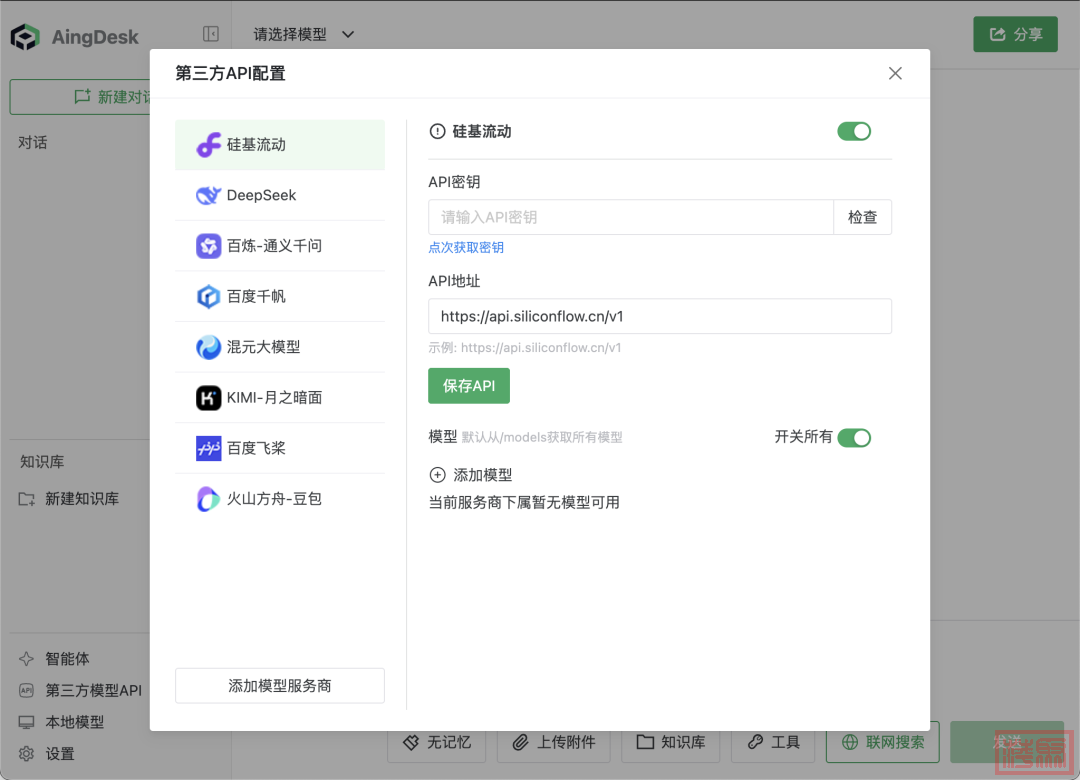Screen dimensions: 1080x780
Task: Toggle the 开关所有 models switch
Action: pos(854,438)
